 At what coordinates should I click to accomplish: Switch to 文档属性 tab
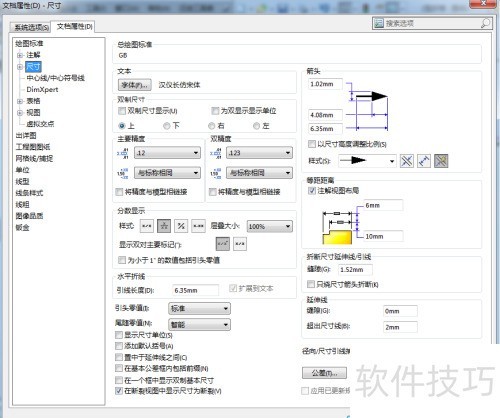tap(74, 26)
